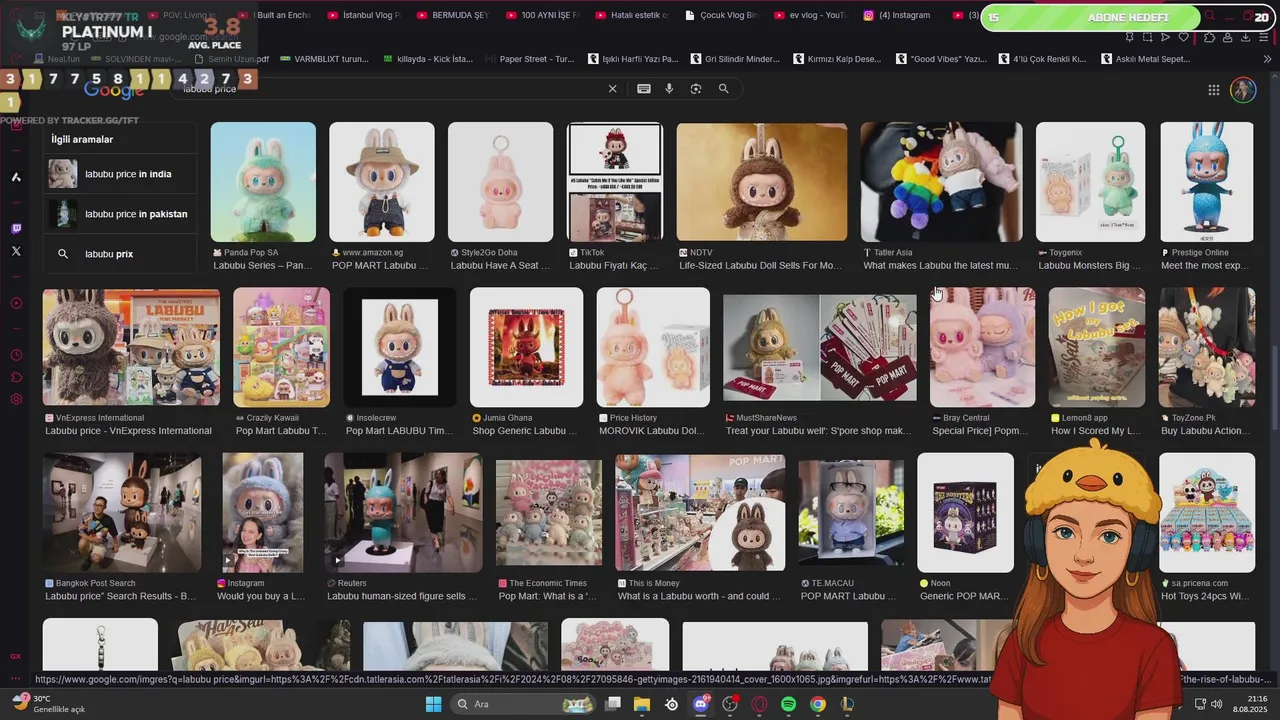The width and height of the screenshot is (1280, 720).
Task: Open the VARMBLIXT turun bookmark
Action: [x=324, y=59]
